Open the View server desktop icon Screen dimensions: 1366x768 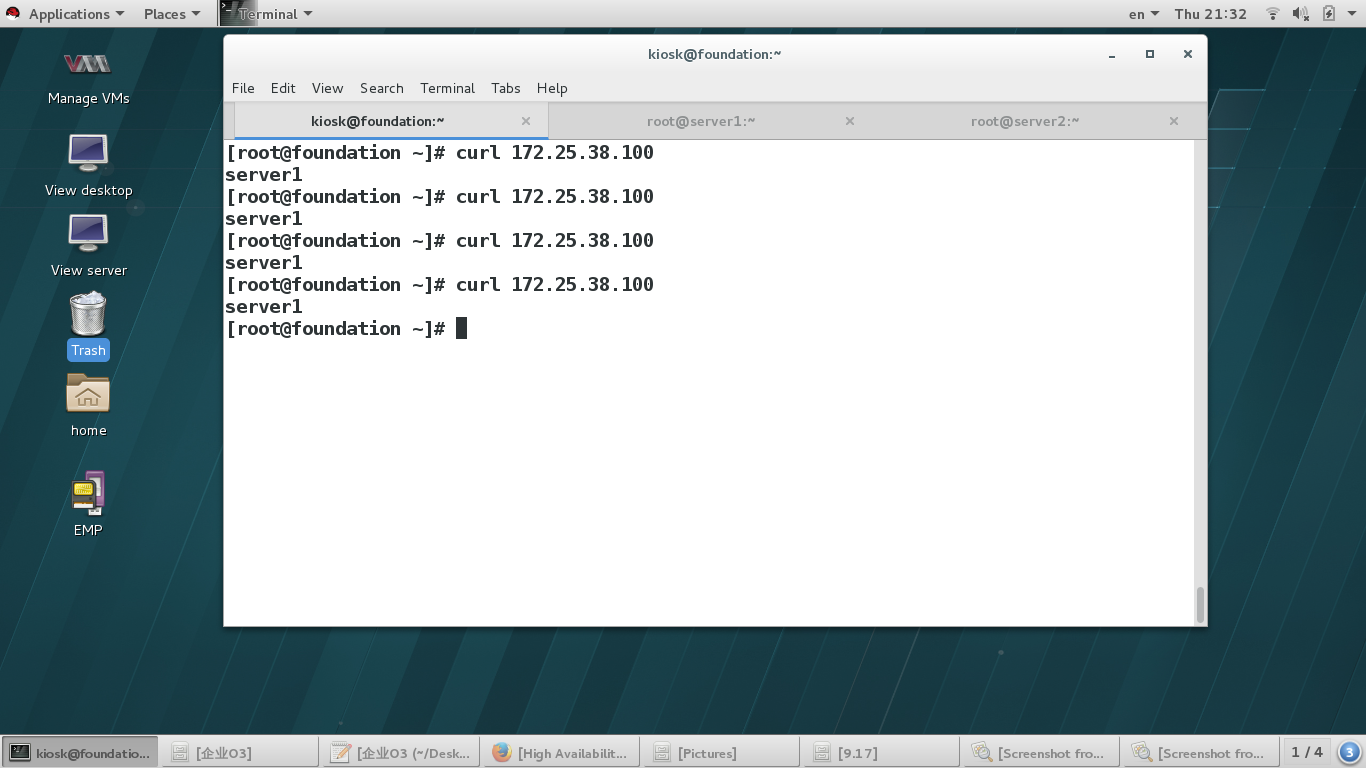click(x=88, y=245)
